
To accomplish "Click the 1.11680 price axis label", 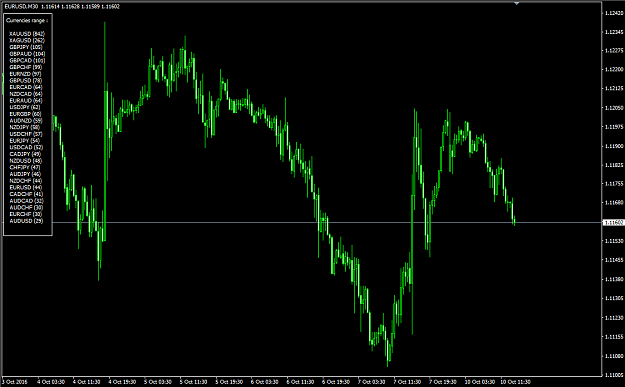I will [614, 203].
